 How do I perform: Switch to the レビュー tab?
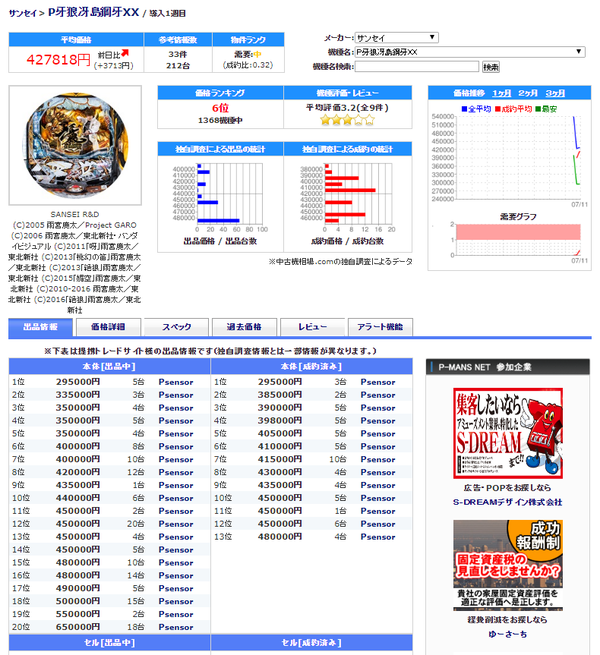pyautogui.click(x=313, y=327)
